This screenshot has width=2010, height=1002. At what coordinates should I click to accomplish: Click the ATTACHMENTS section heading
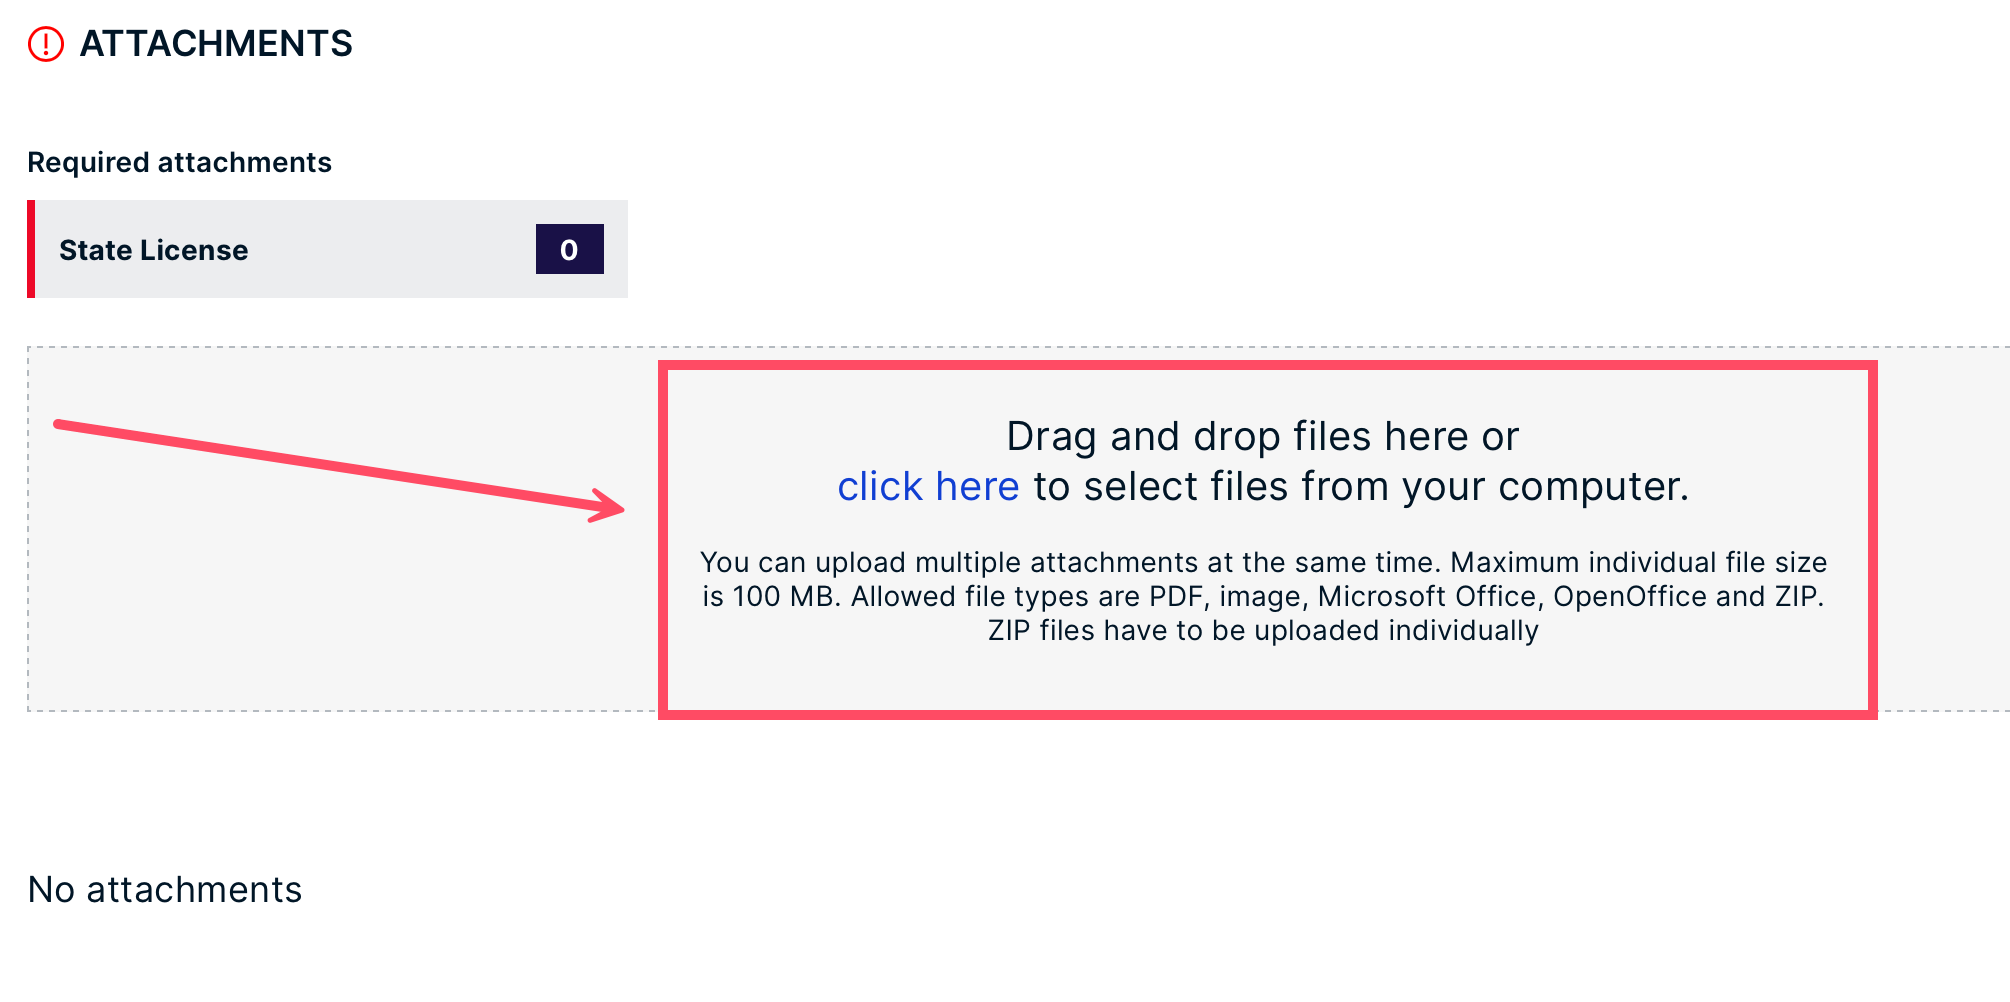coord(216,44)
